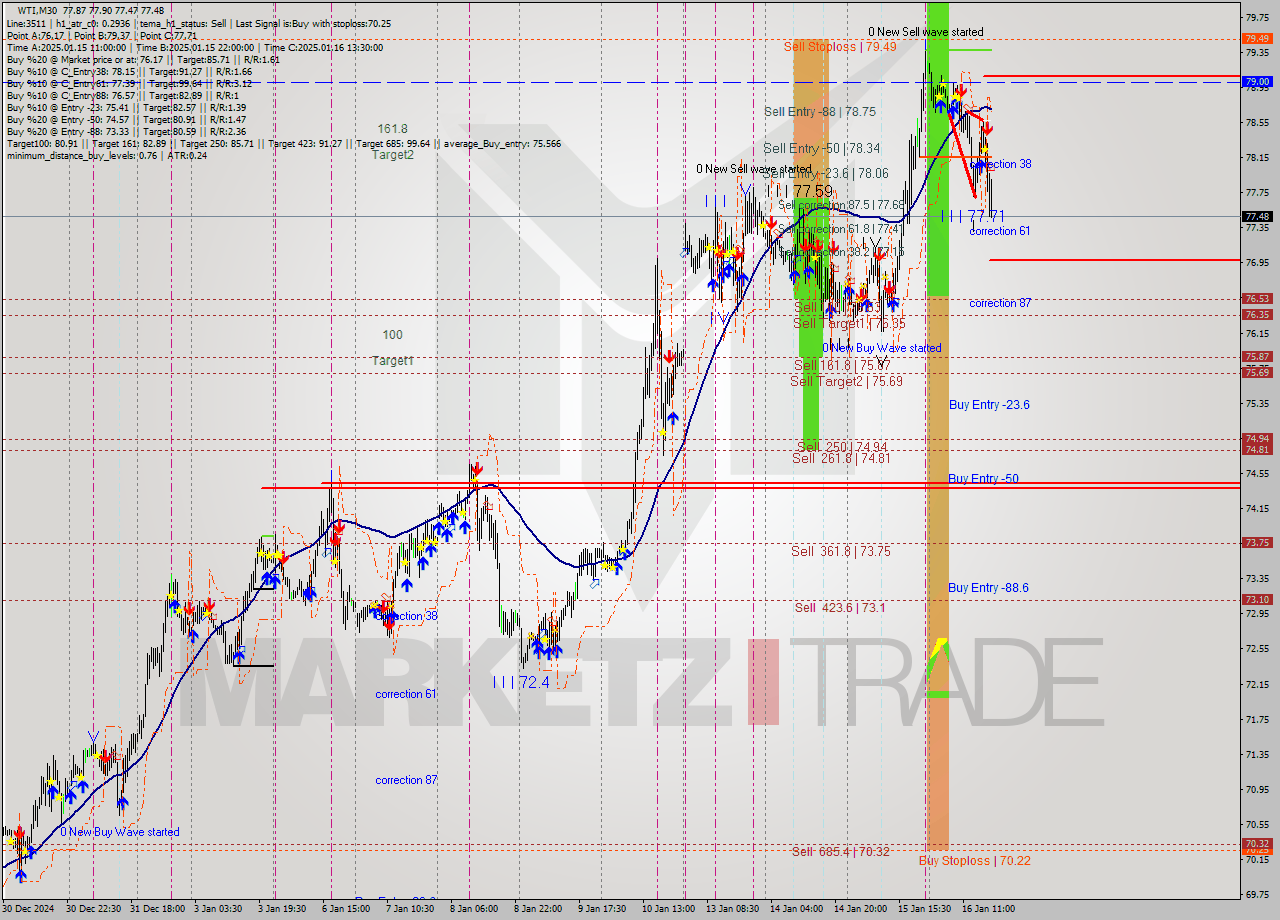
Task: Click the red 74.94 price axis tag
Action: pyautogui.click(x=1256, y=438)
